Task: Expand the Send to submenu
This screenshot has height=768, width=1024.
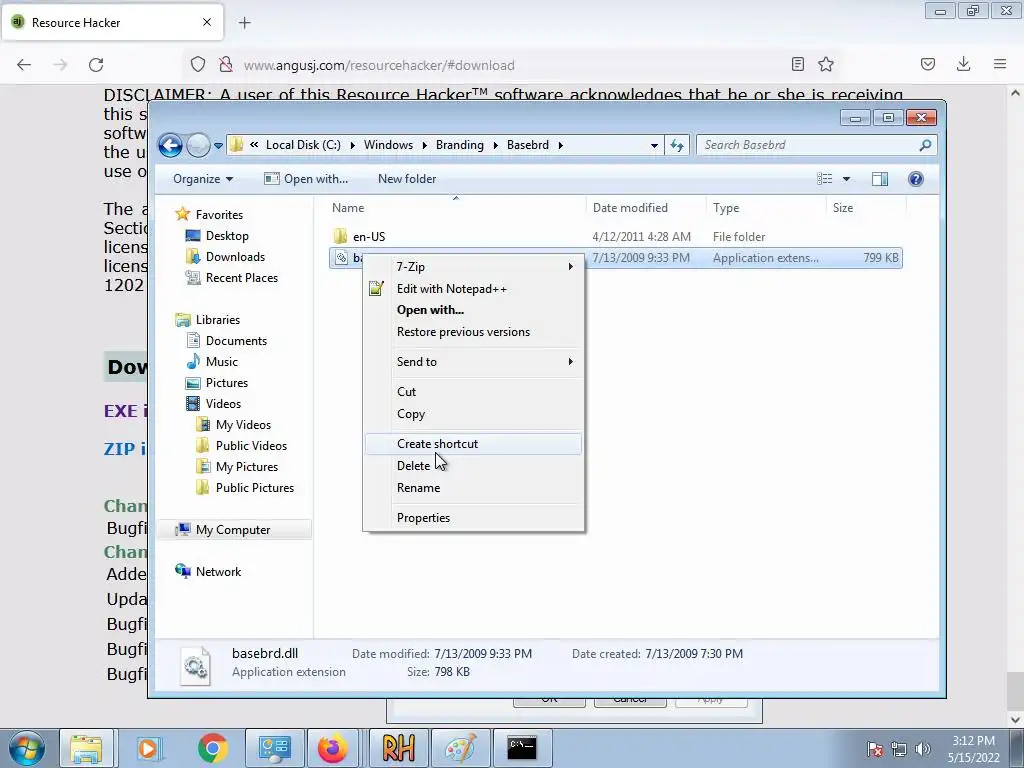Action: tap(473, 362)
